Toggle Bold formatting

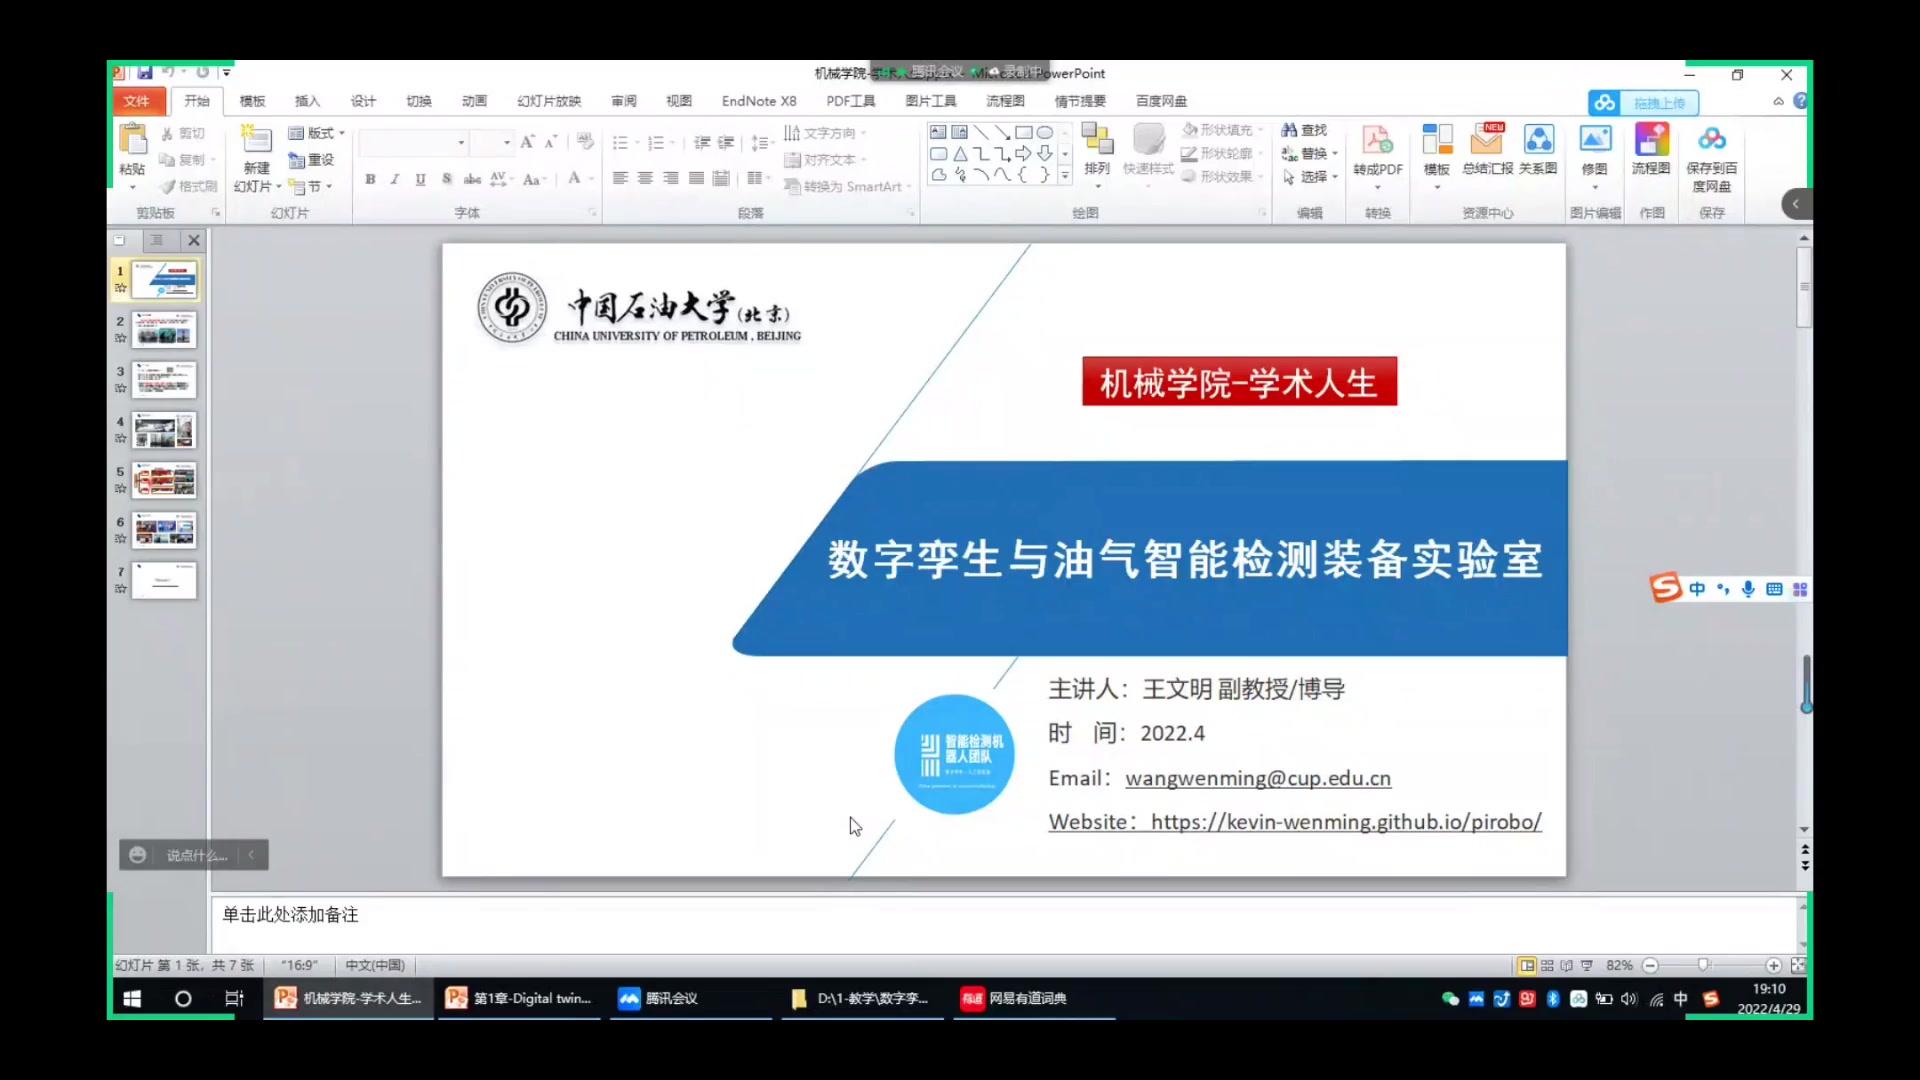pos(370,179)
